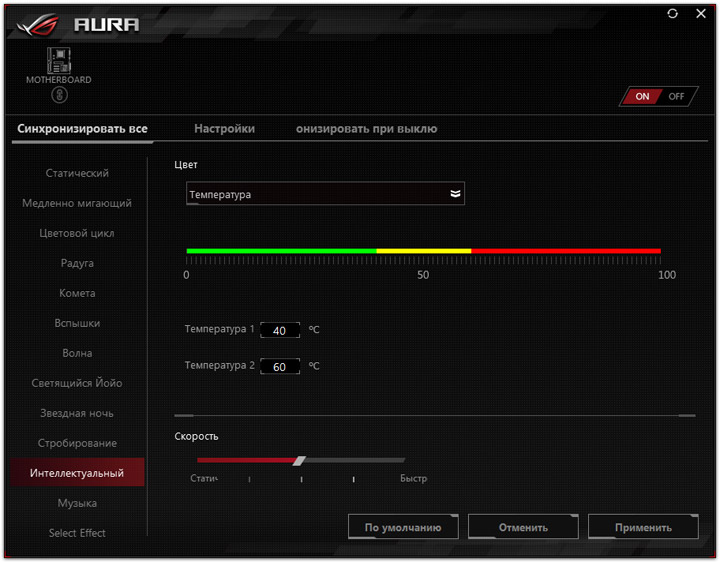This screenshot has height=562, width=720.
Task: Click the Применить button
Action: point(643,527)
